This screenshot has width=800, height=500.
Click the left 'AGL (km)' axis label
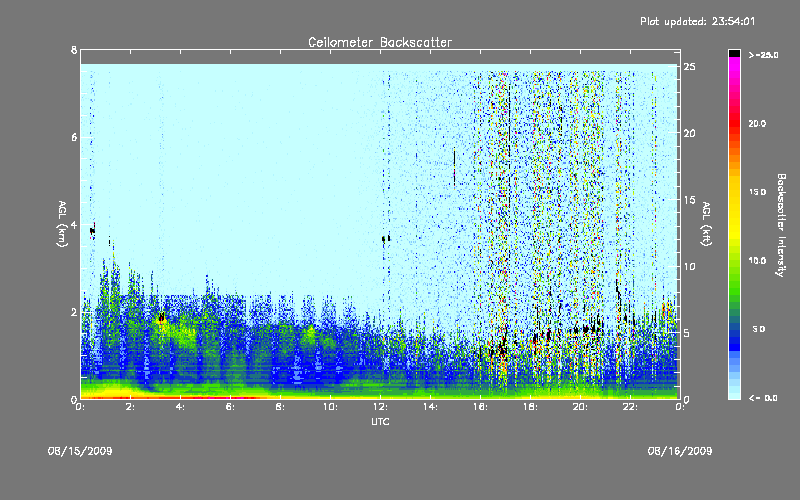(x=62, y=224)
